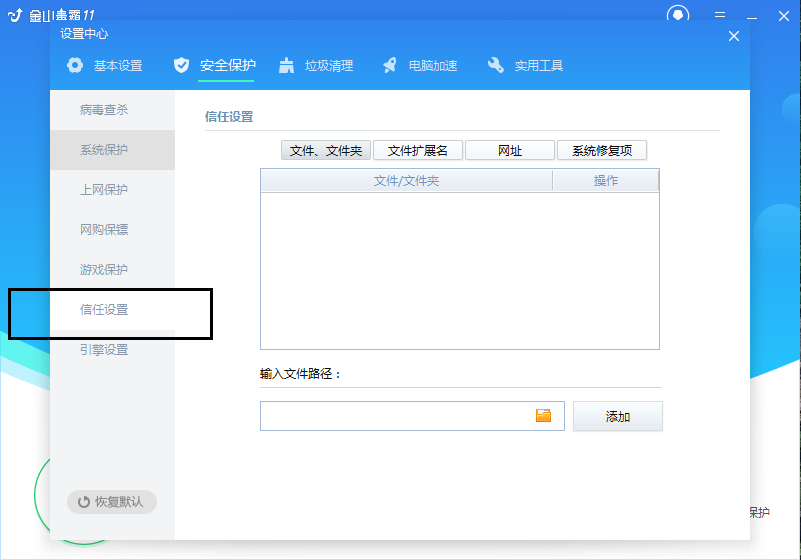
Task: Close the 设置中心 dialog with X
Action: [734, 36]
